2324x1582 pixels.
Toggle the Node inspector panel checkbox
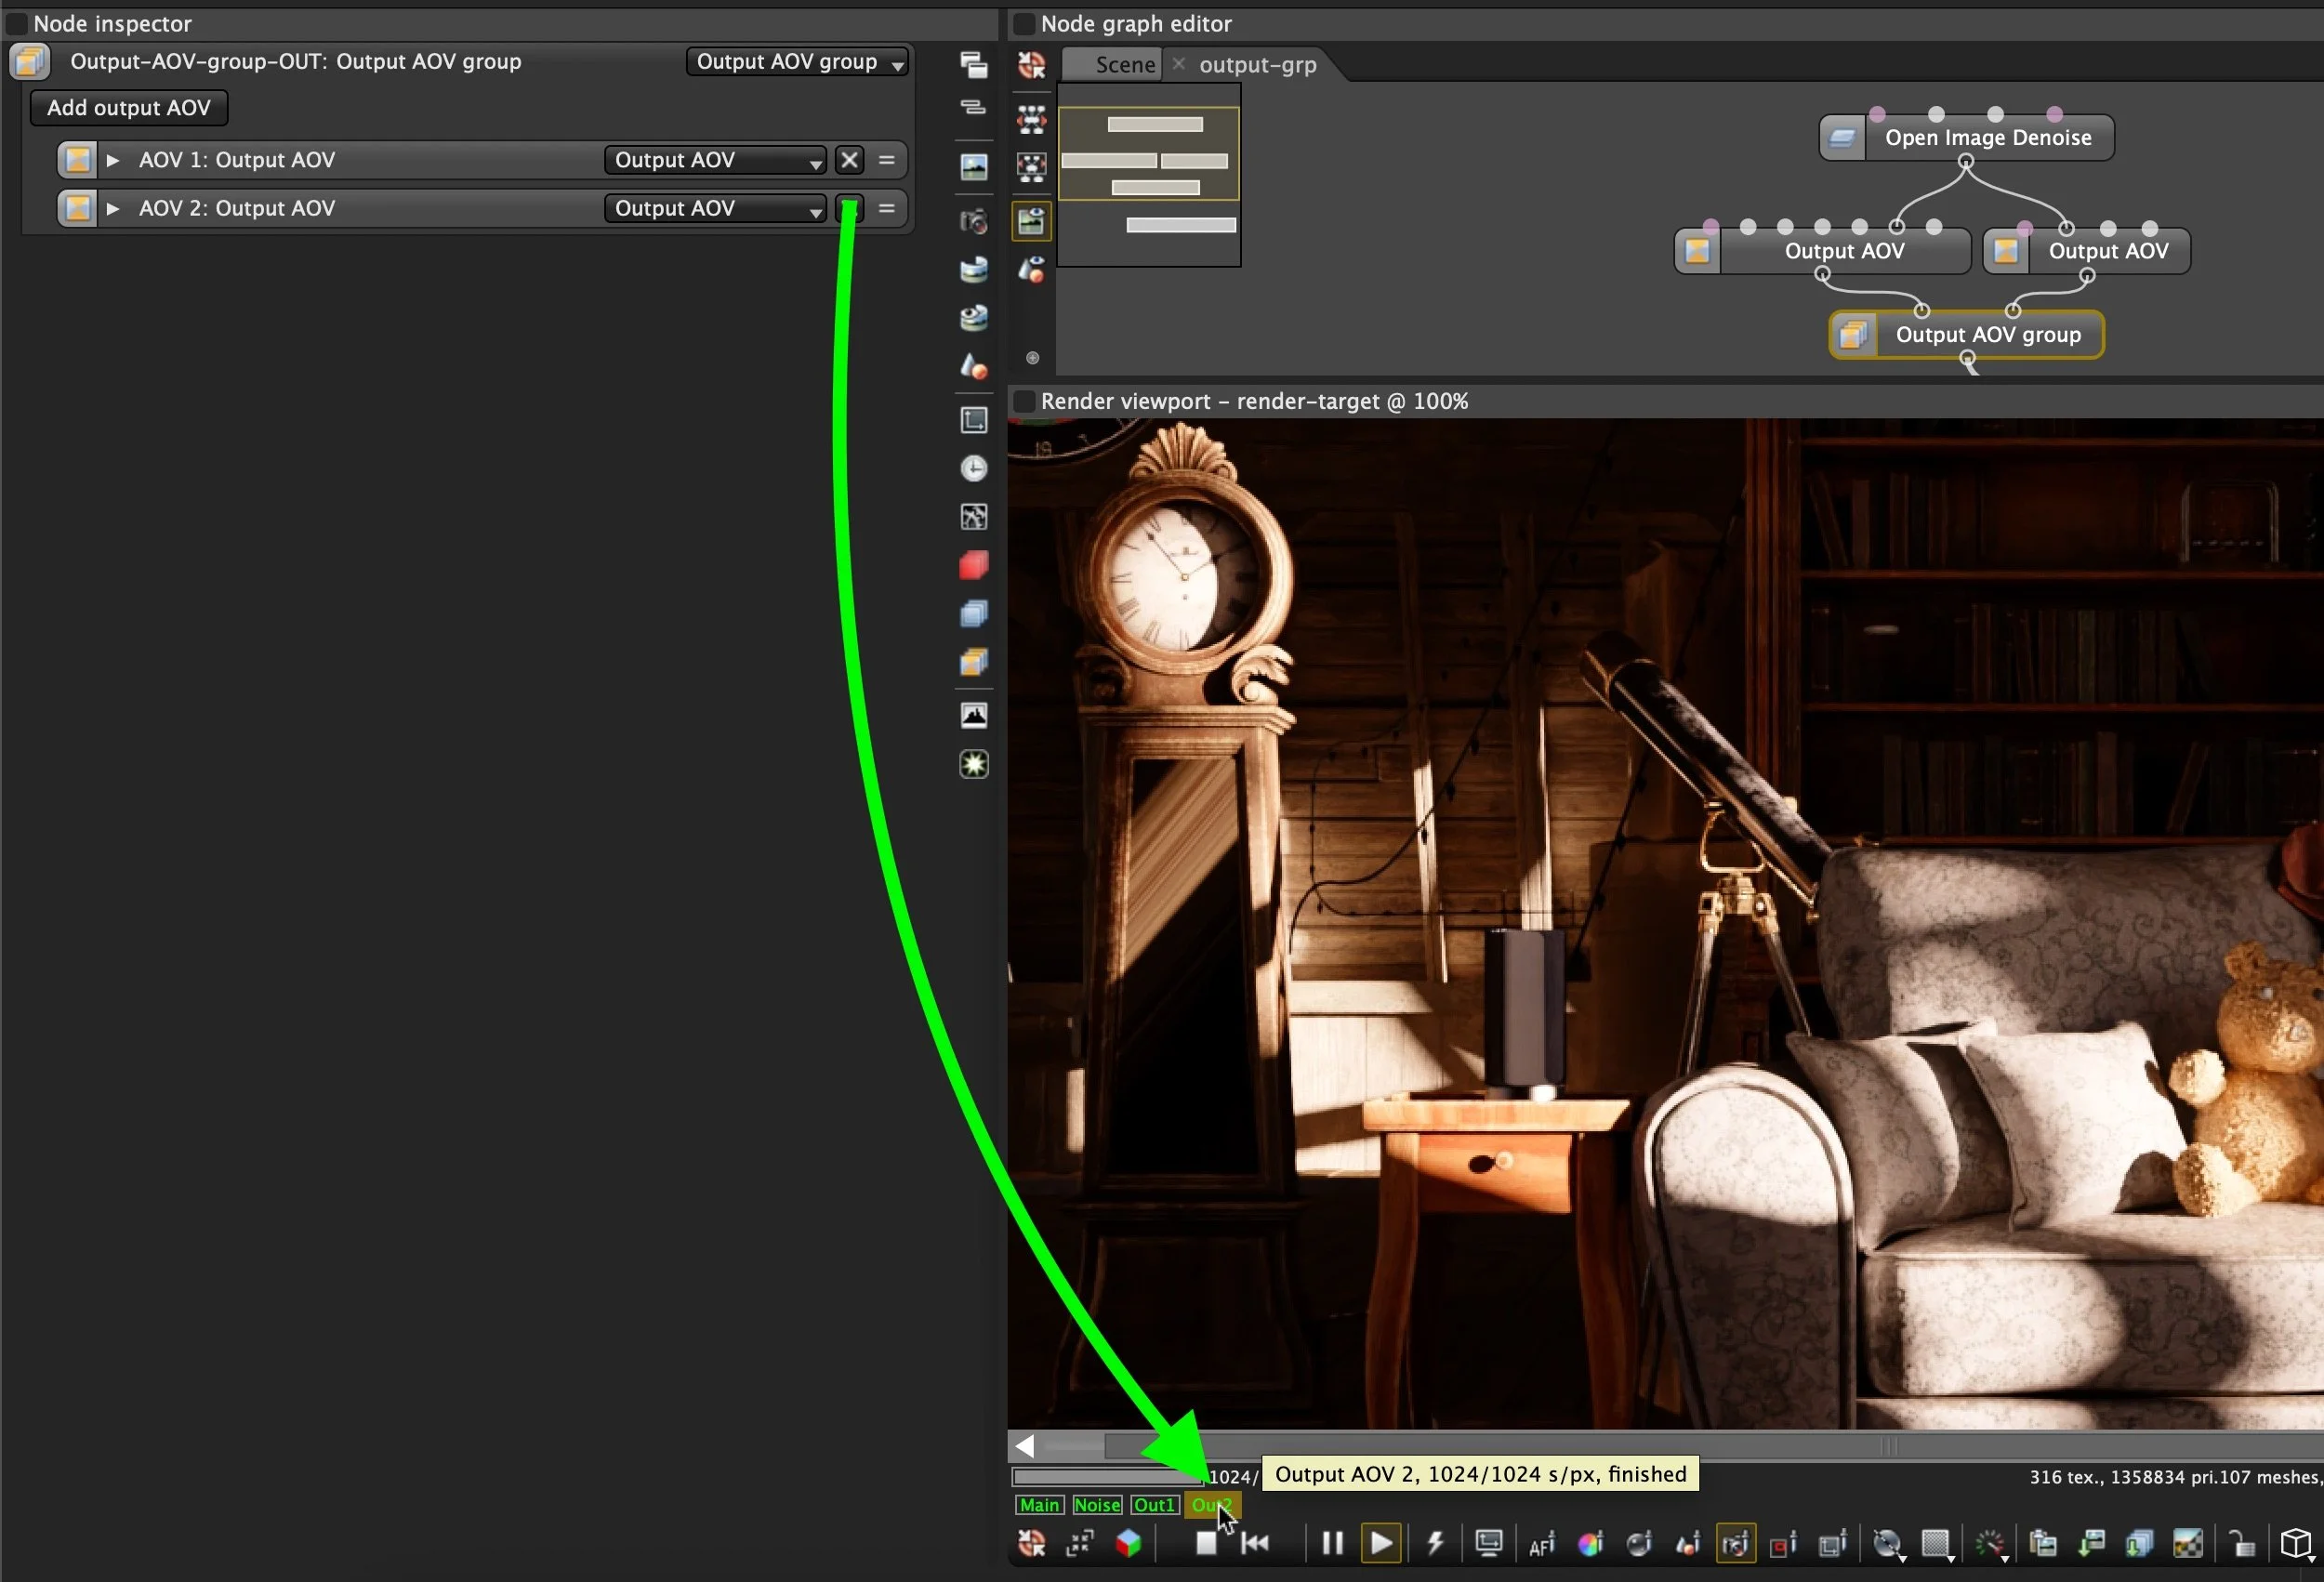(x=17, y=24)
